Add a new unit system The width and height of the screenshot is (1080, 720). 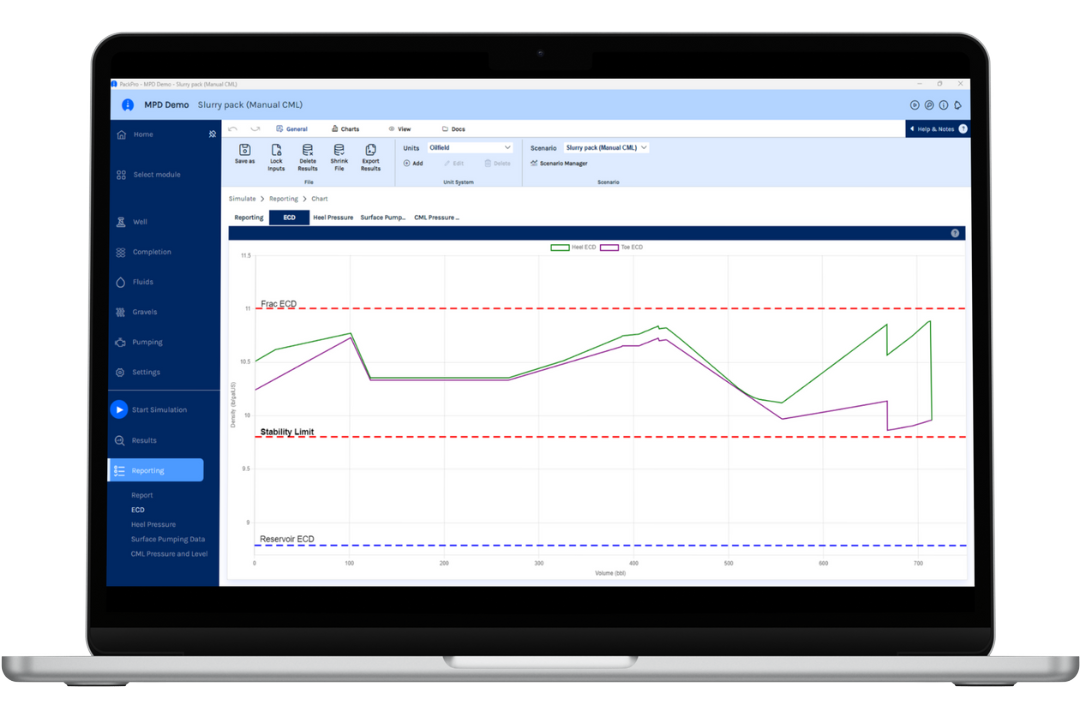[413, 163]
